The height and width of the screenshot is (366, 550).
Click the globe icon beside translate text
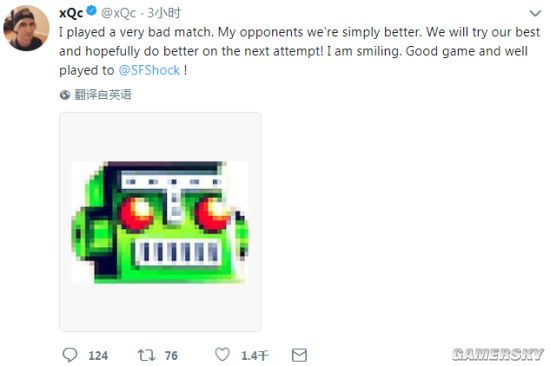(x=65, y=94)
